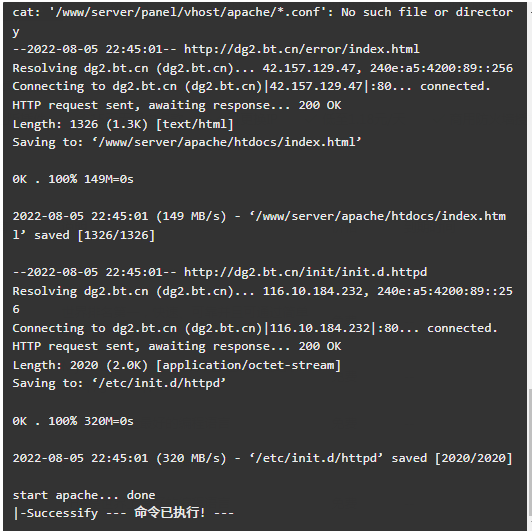Click the path '/etc/init.d/httpd' in Saving to line

point(159,383)
